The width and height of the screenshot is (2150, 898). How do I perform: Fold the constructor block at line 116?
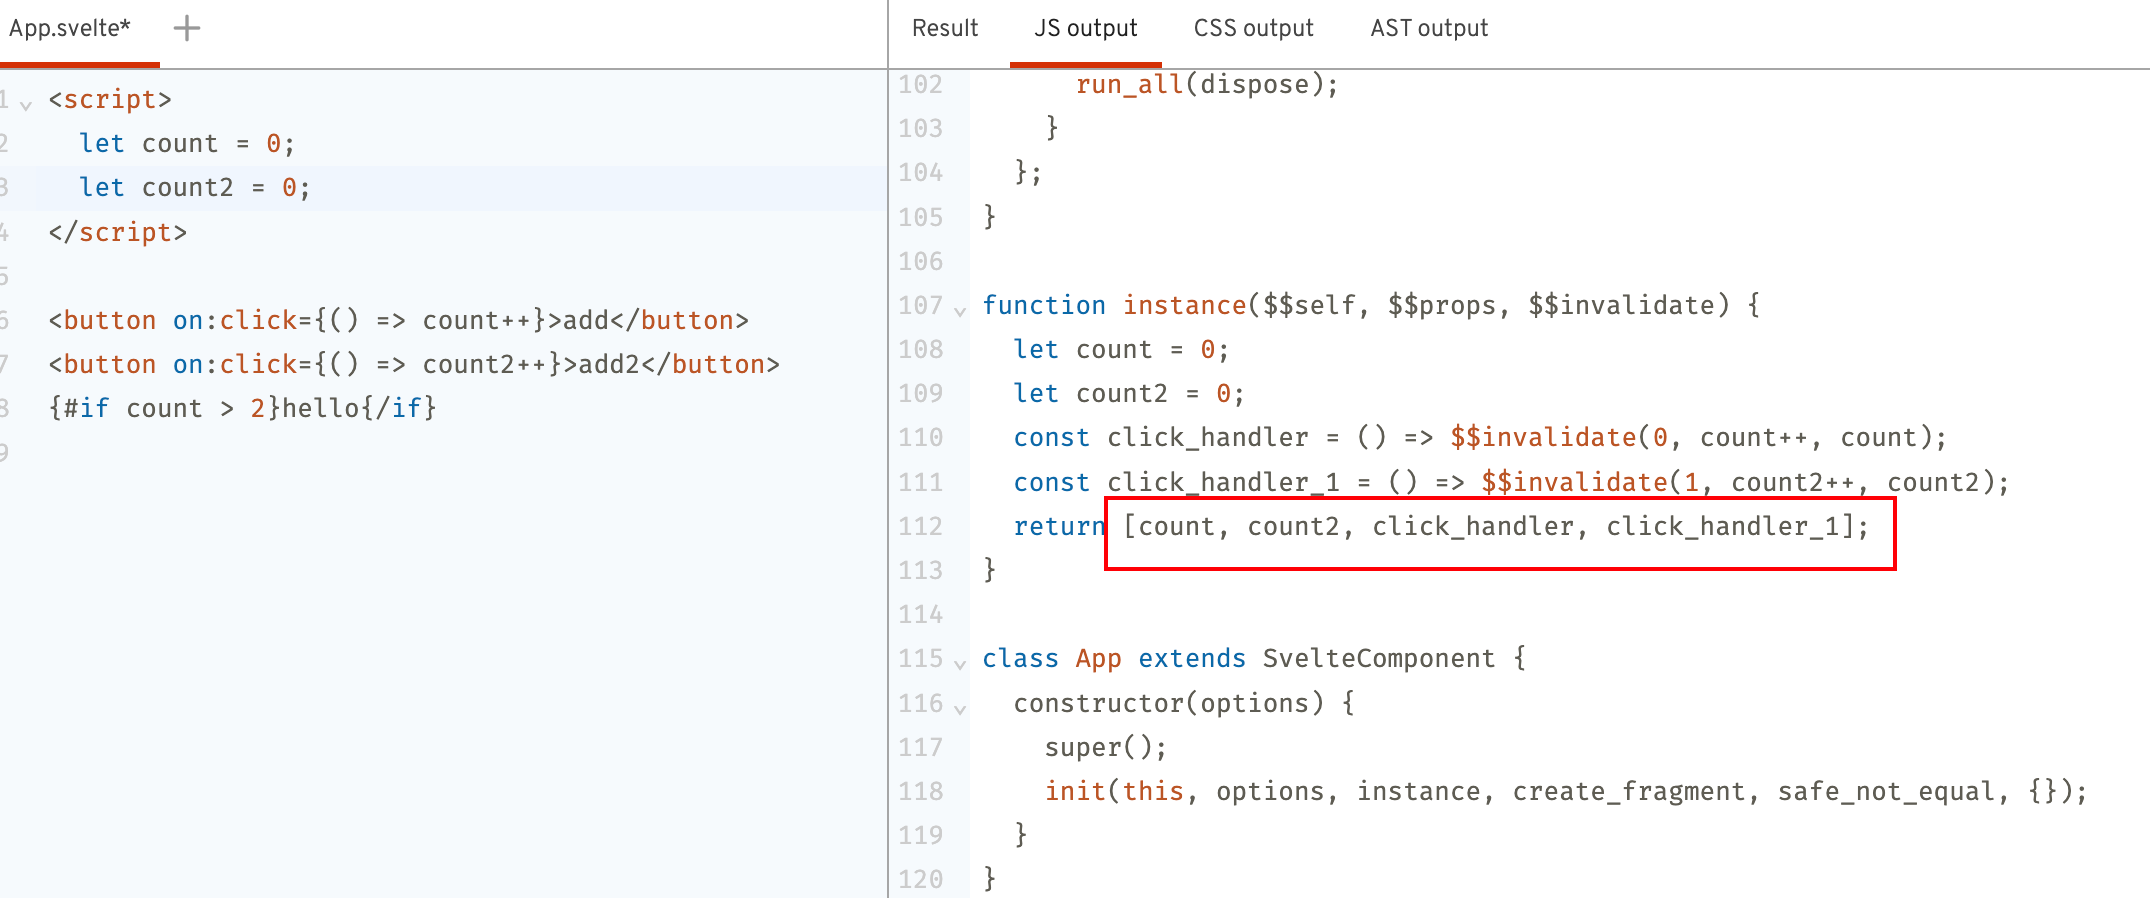click(960, 708)
